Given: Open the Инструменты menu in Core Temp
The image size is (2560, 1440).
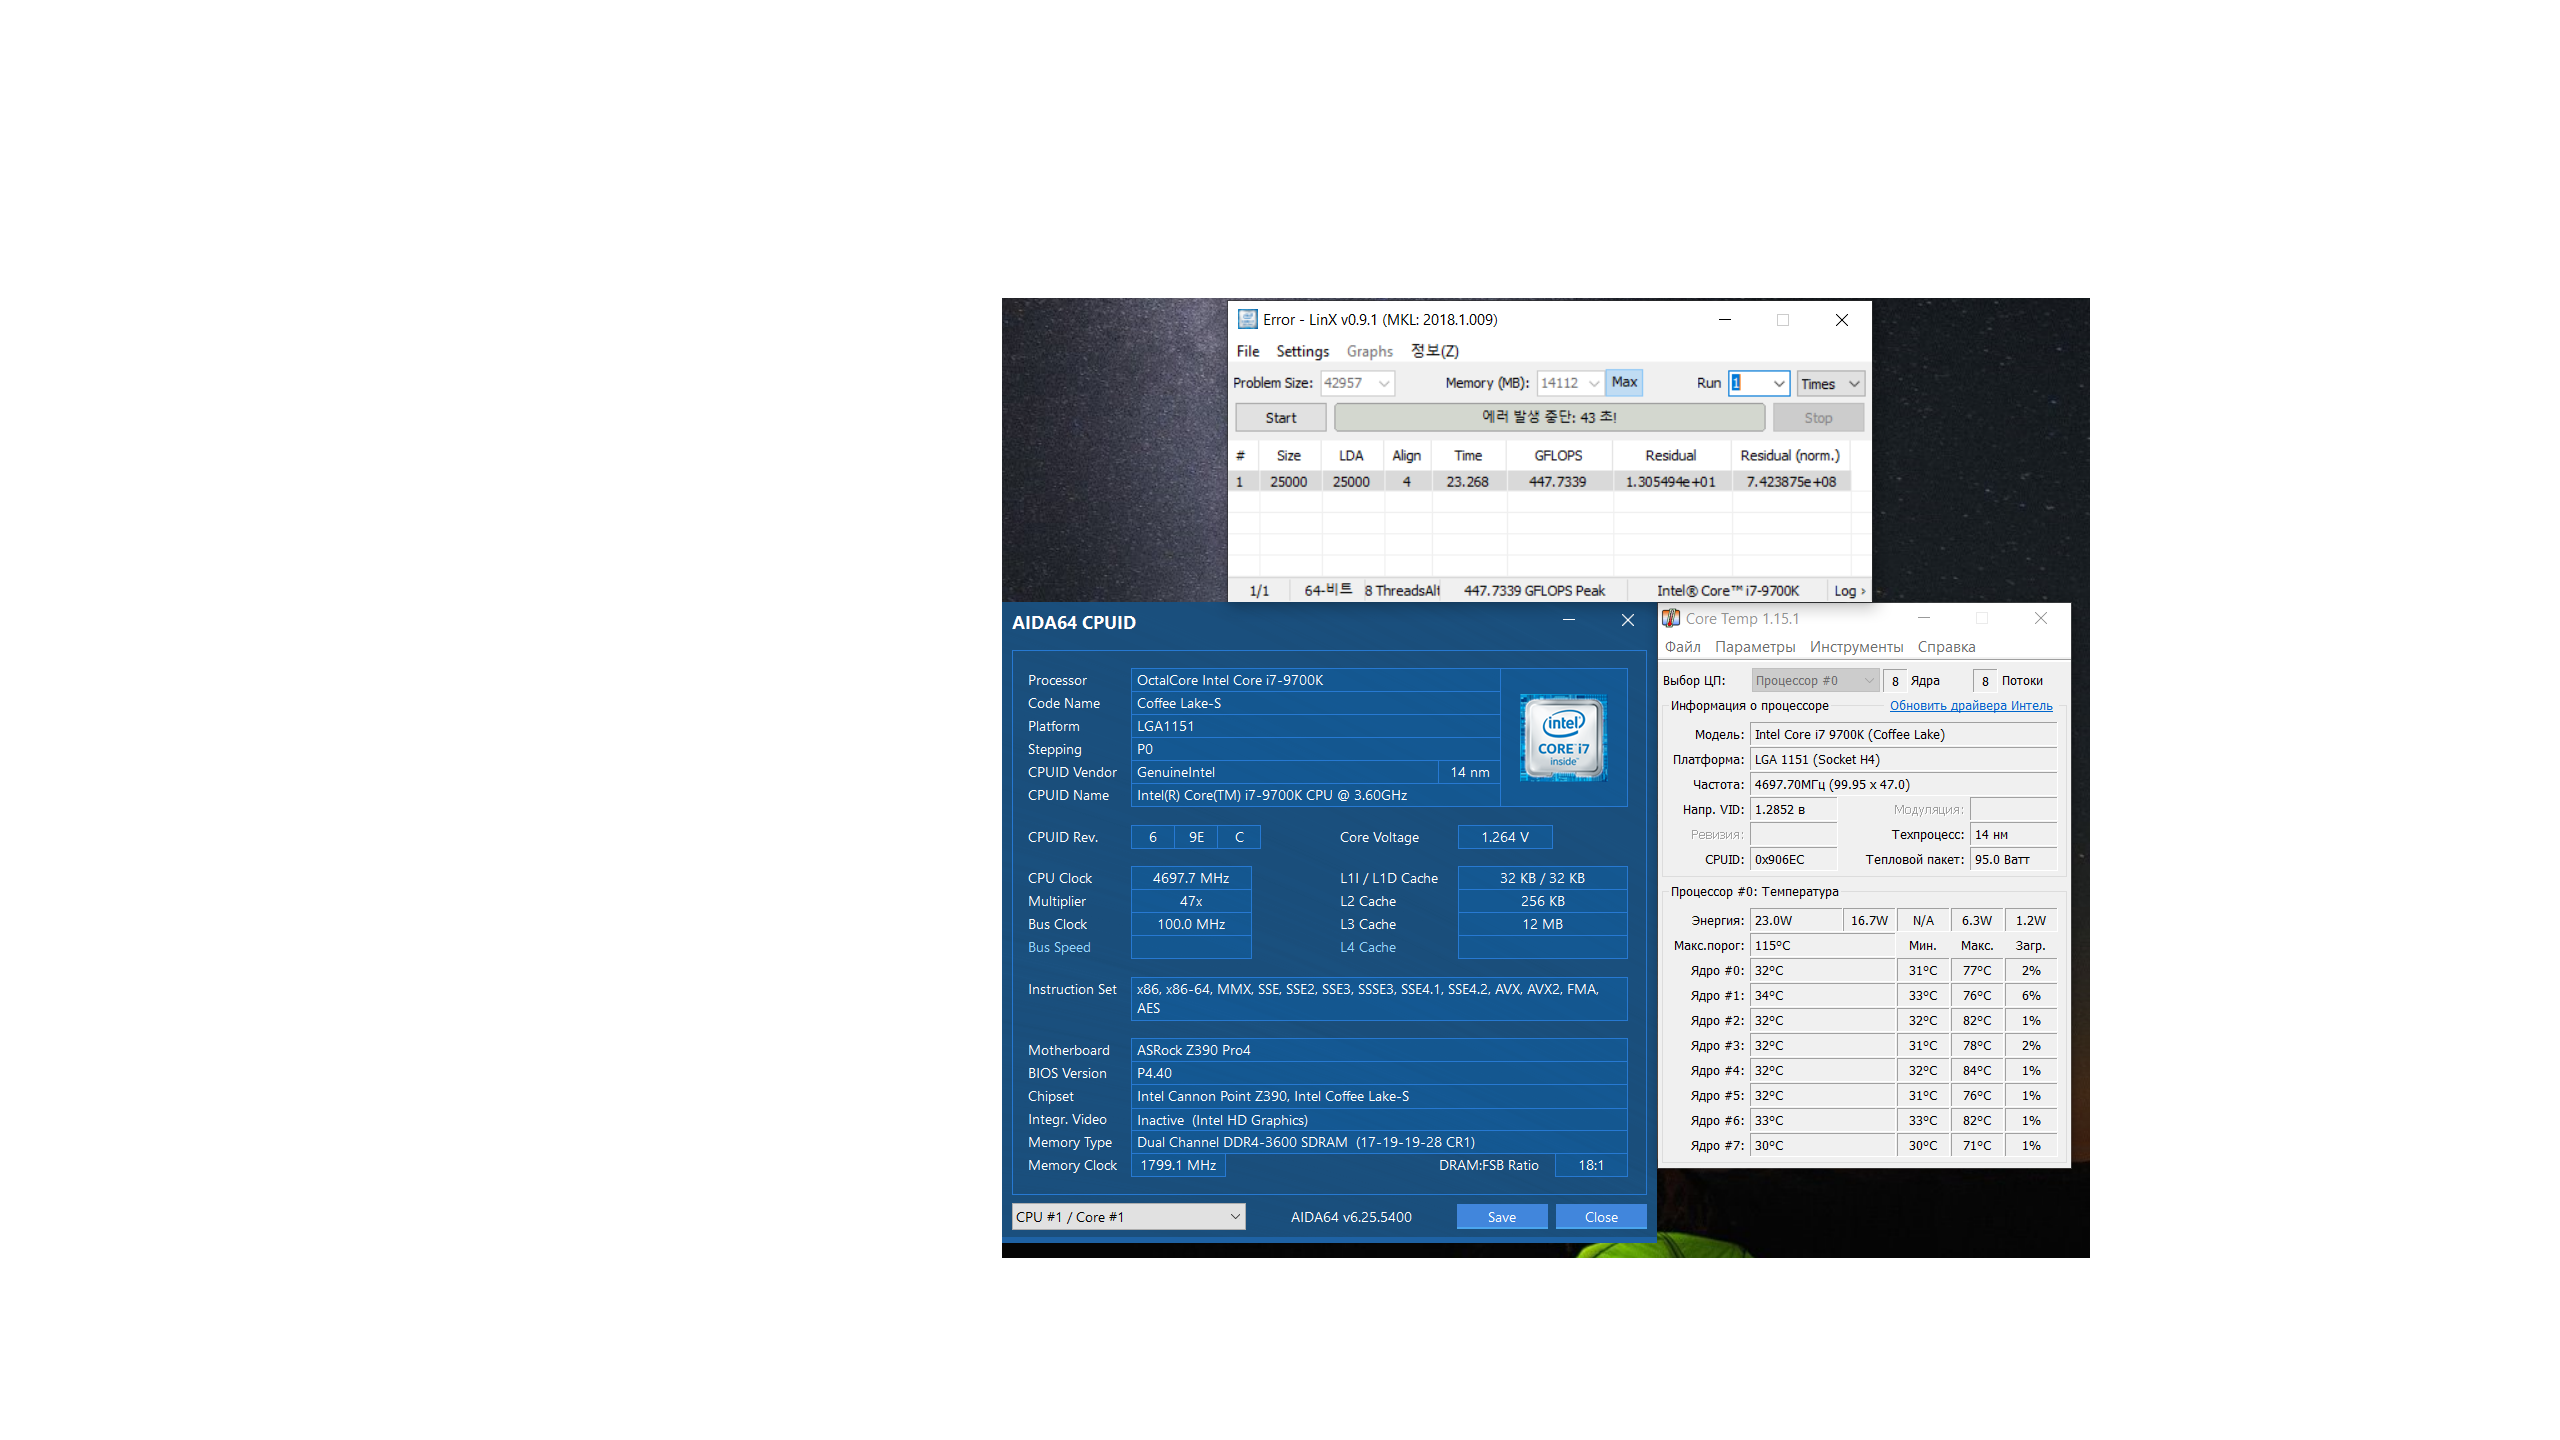Looking at the screenshot, I should (x=1856, y=647).
